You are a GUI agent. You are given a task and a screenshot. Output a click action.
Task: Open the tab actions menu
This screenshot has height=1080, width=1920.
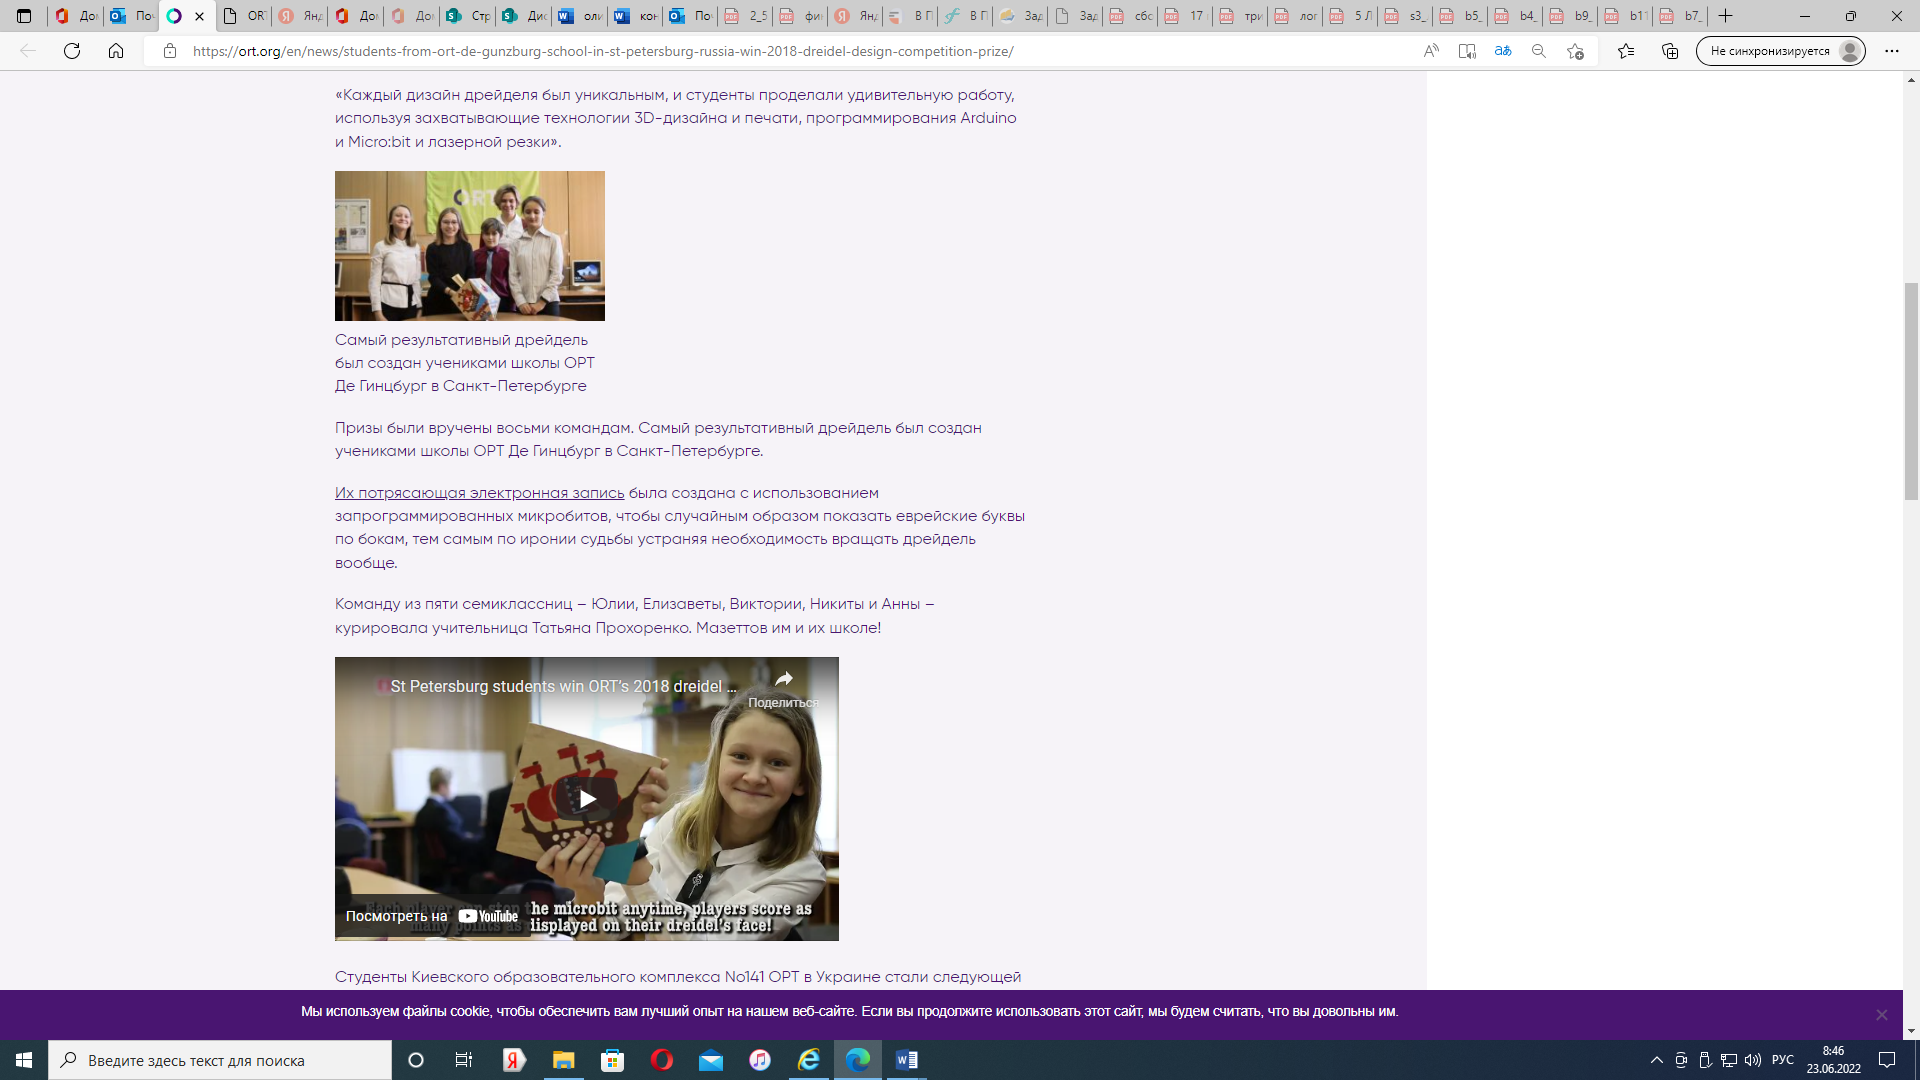(24, 16)
